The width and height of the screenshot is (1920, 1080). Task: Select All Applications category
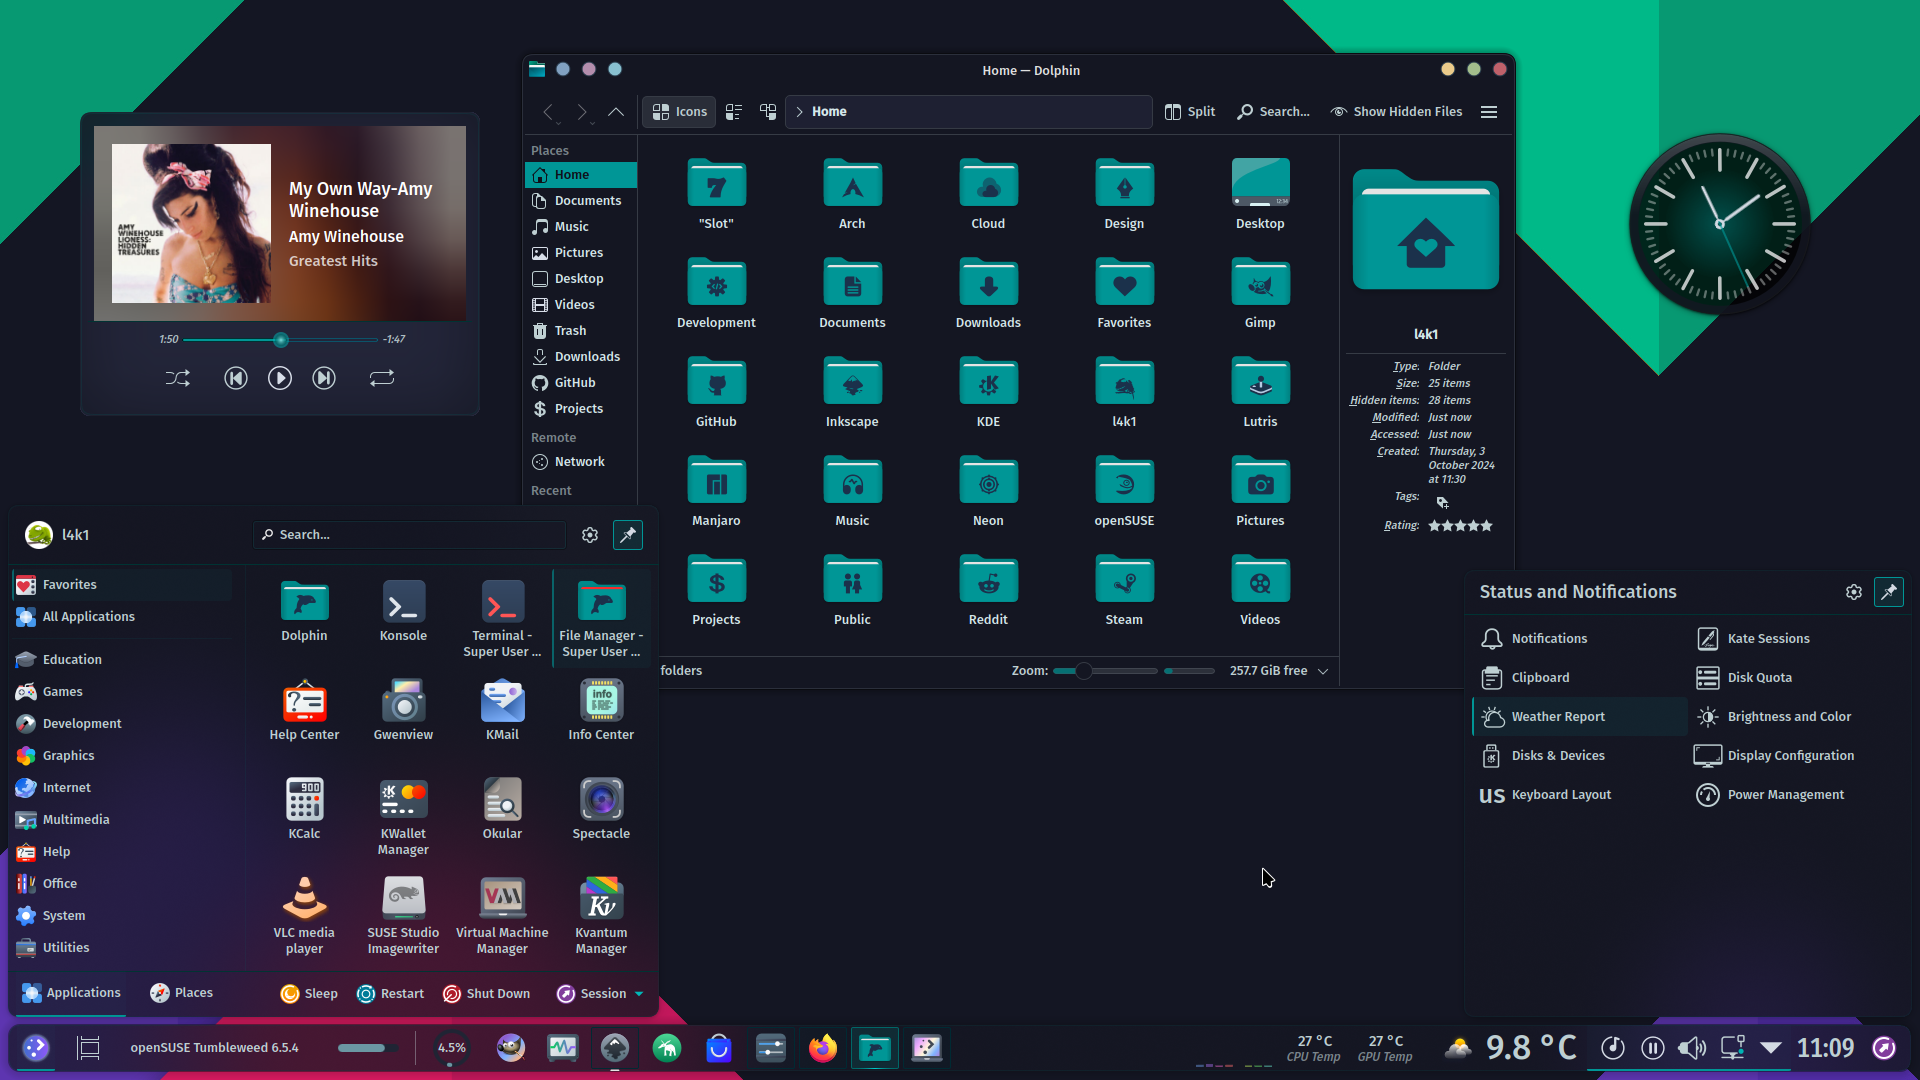(123, 616)
